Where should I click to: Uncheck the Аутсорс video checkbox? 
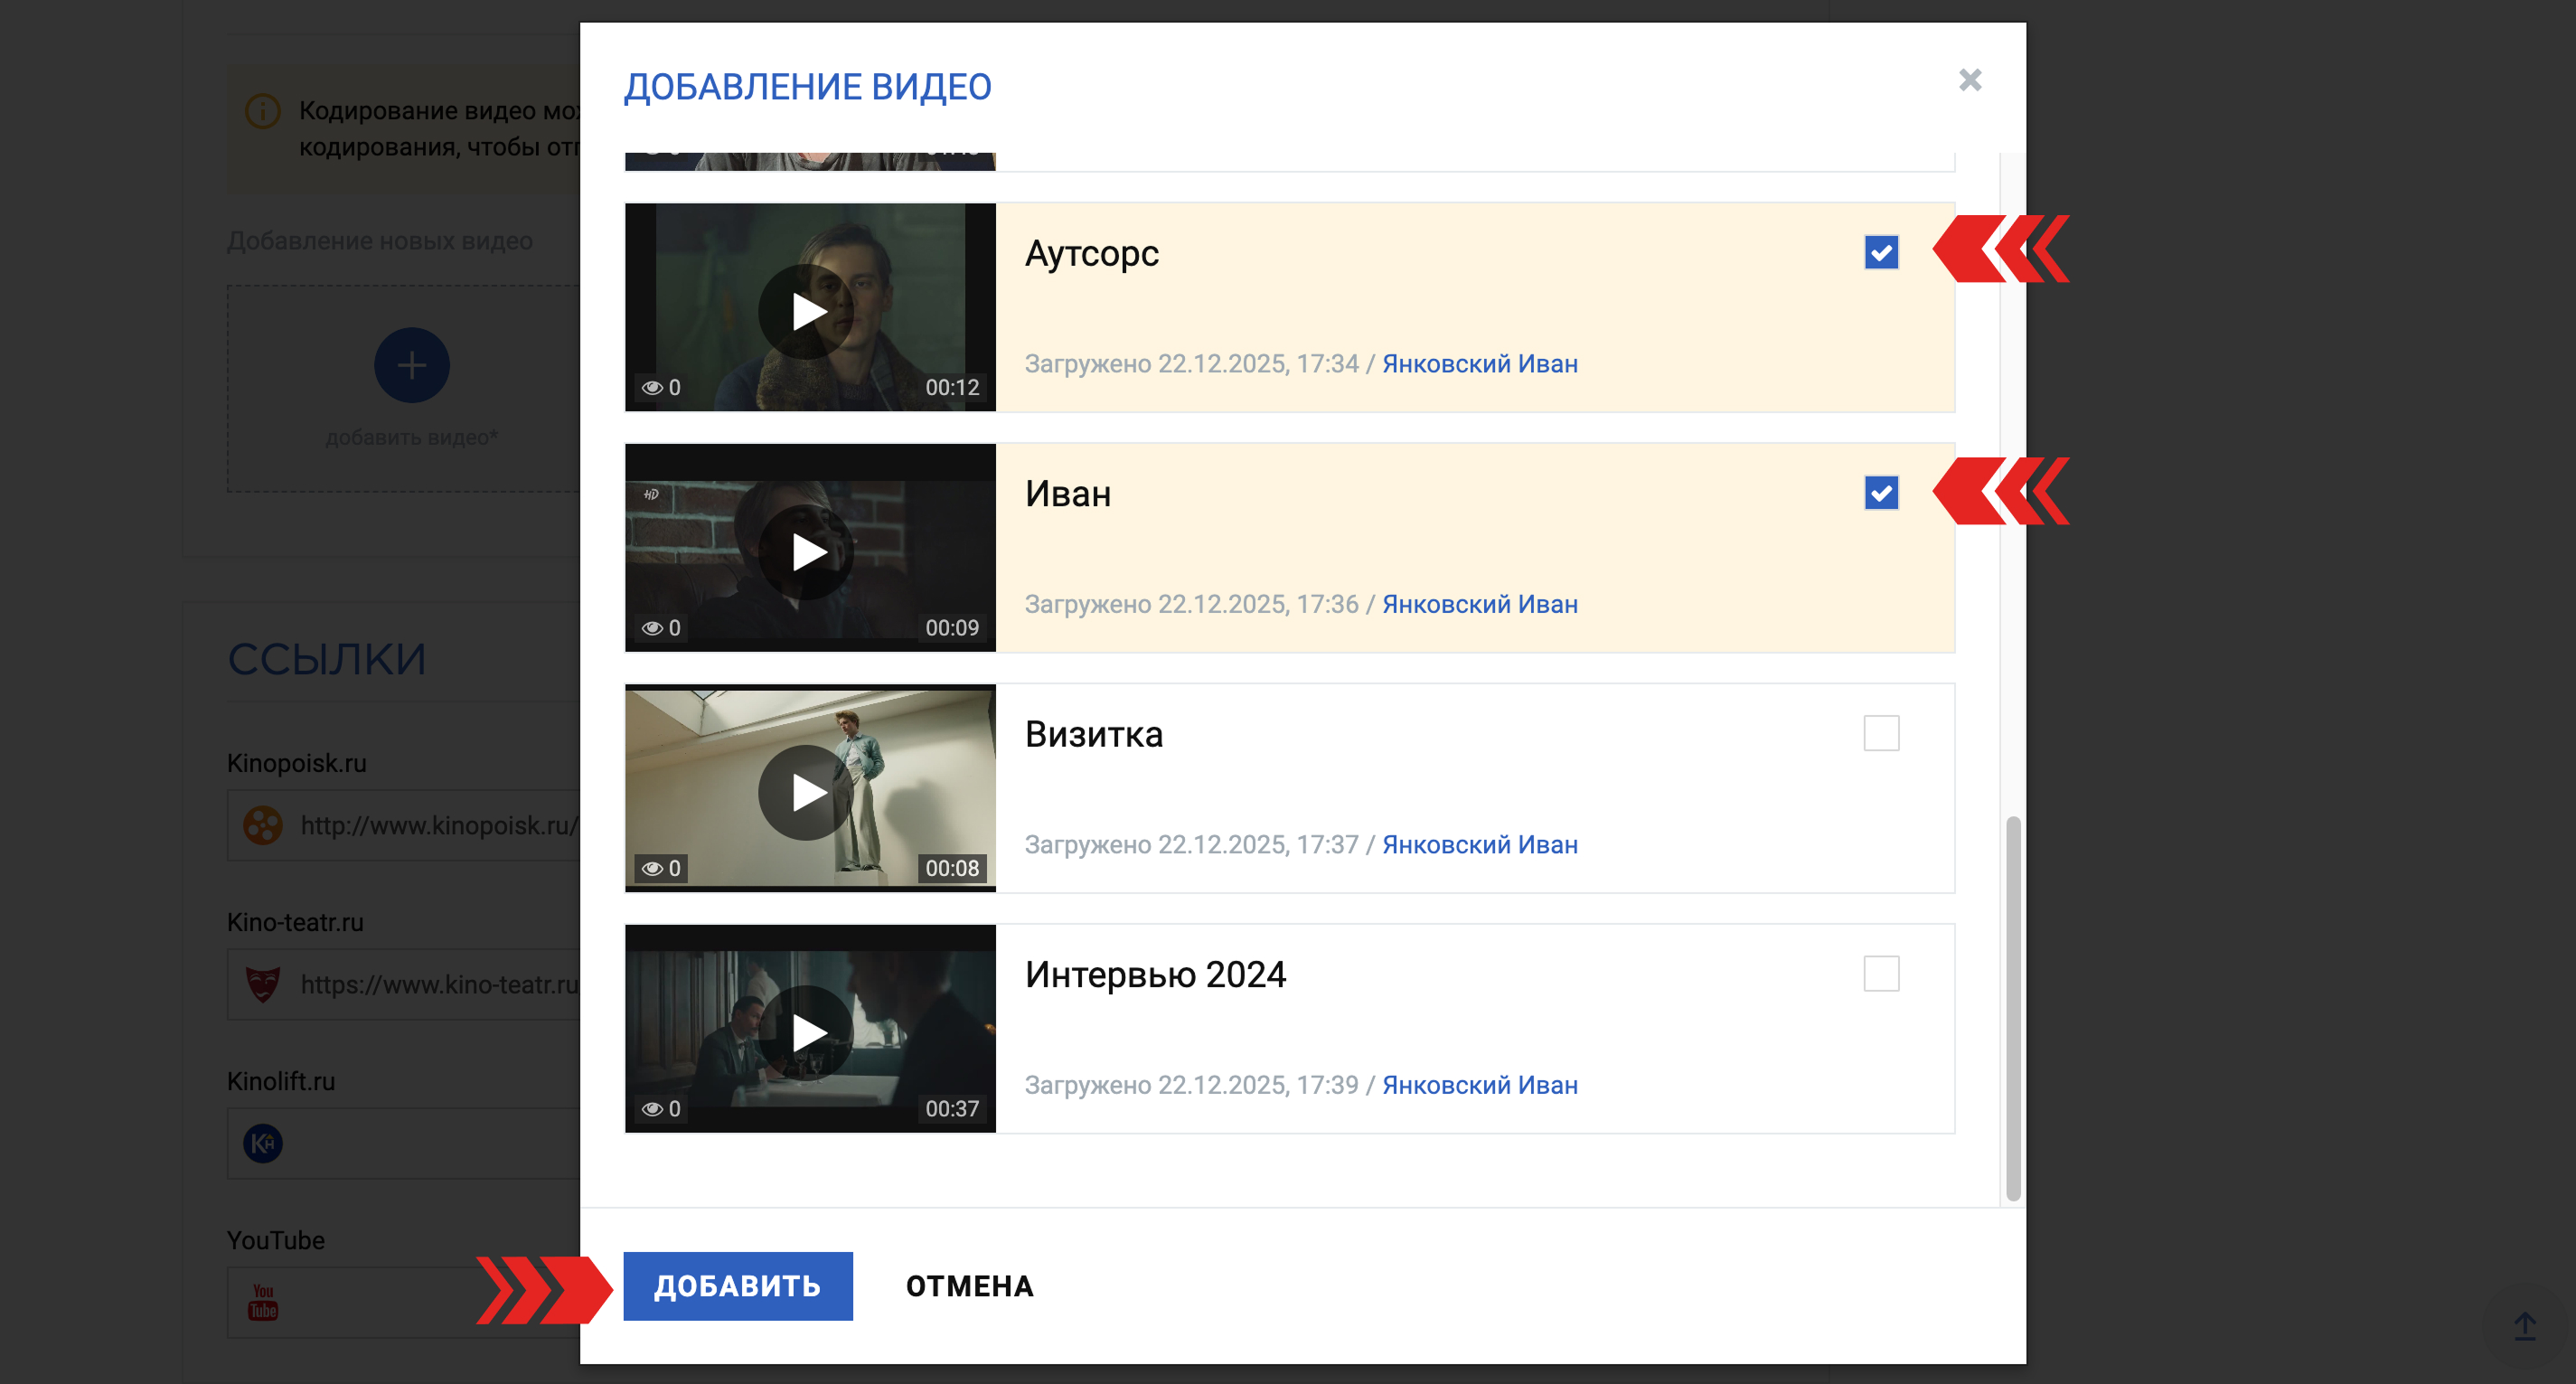pos(1880,253)
